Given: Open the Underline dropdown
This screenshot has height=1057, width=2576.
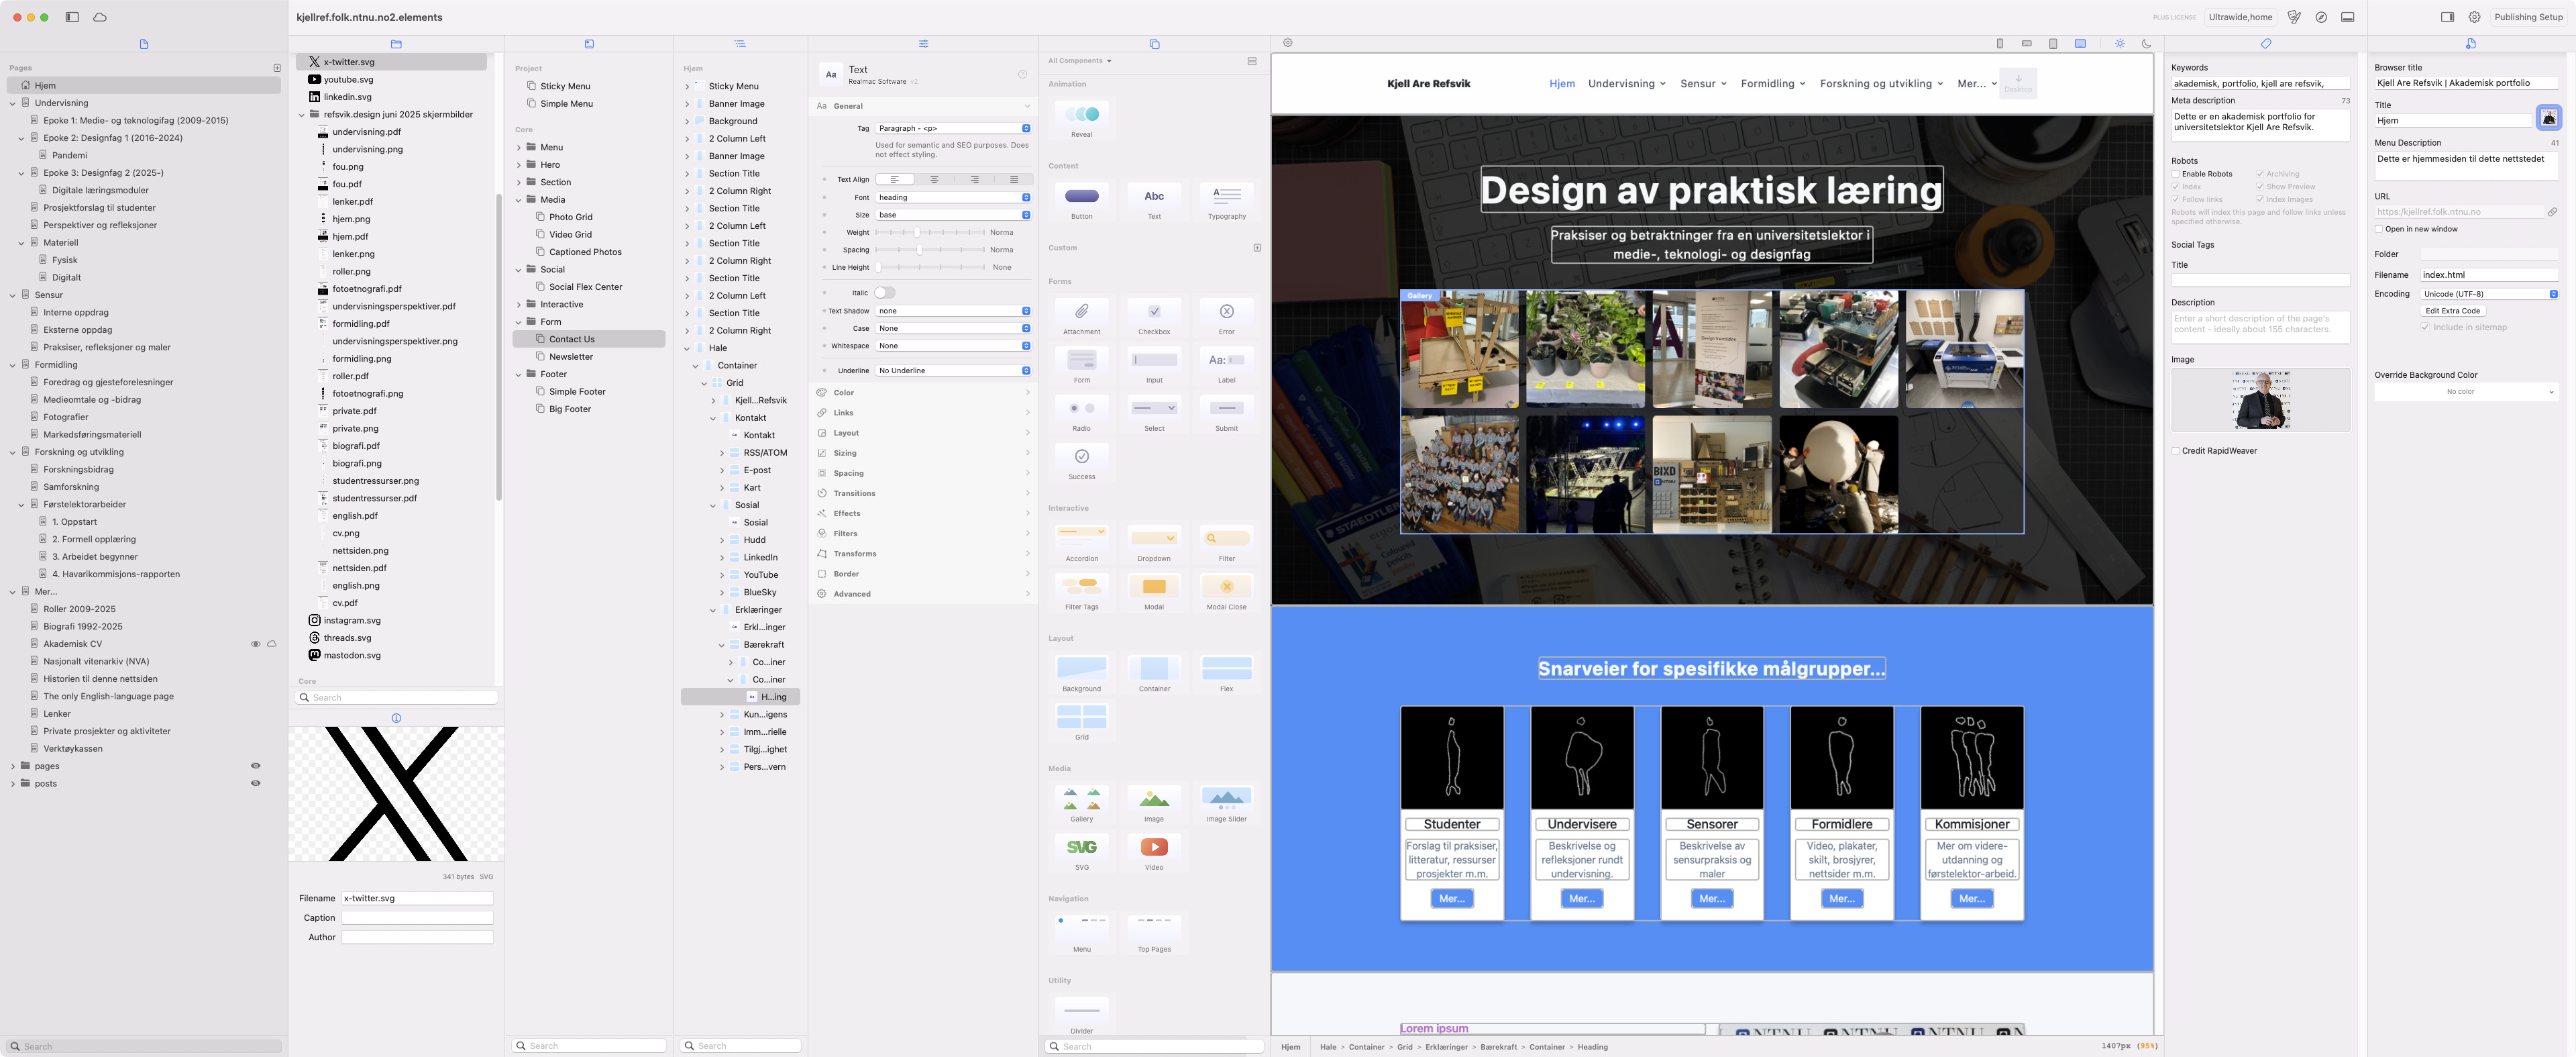Looking at the screenshot, I should pyautogui.click(x=953, y=371).
